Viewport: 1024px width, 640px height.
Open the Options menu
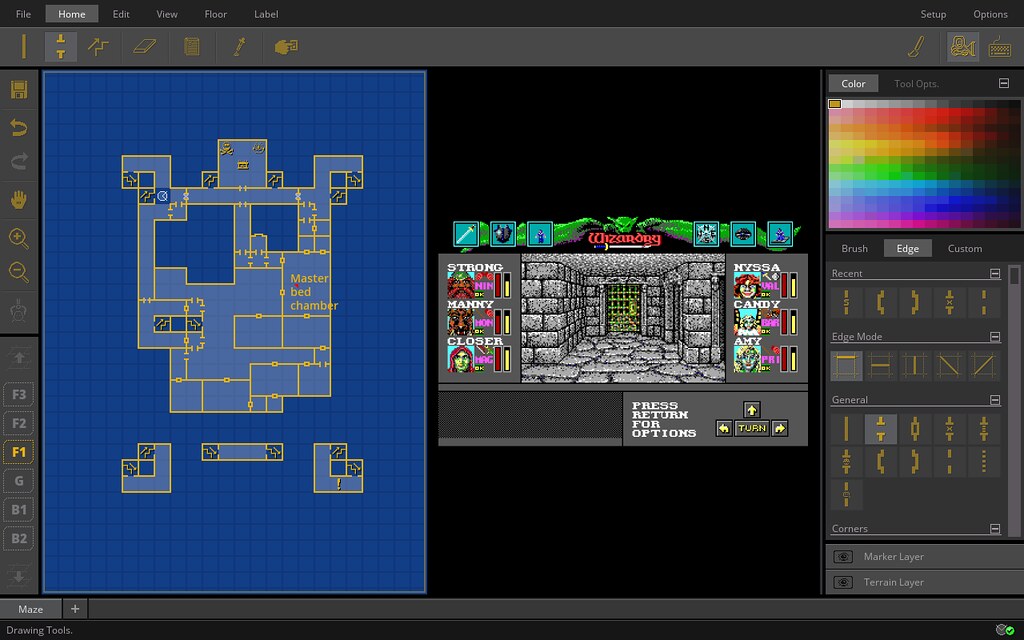[x=990, y=14]
